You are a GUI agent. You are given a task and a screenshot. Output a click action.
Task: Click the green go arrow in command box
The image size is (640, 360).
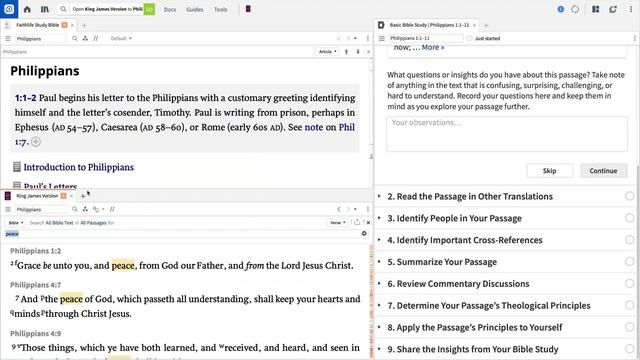149,9
